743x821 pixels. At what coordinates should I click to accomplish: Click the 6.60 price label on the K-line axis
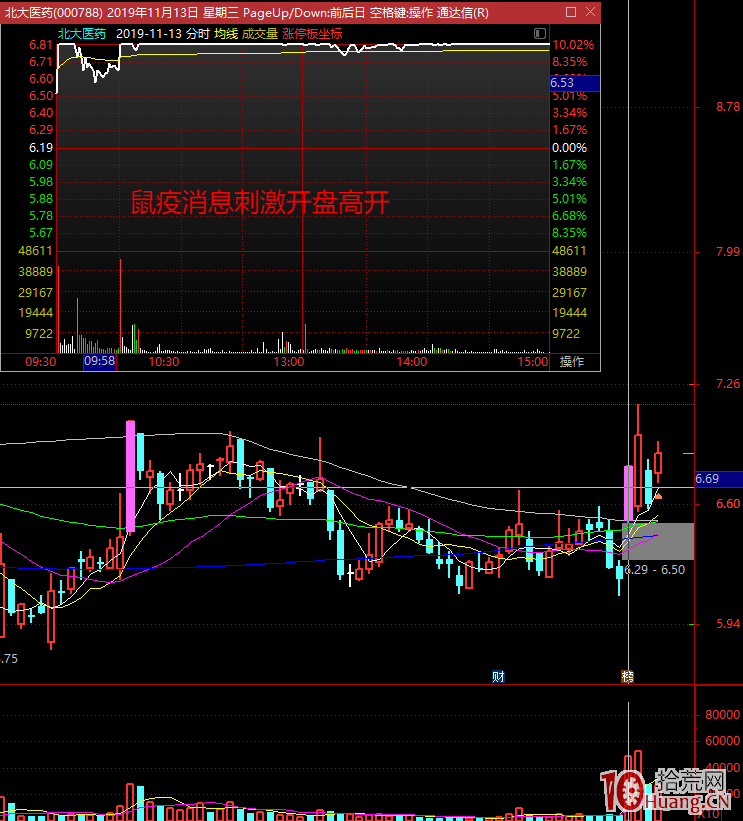pyautogui.click(x=728, y=504)
